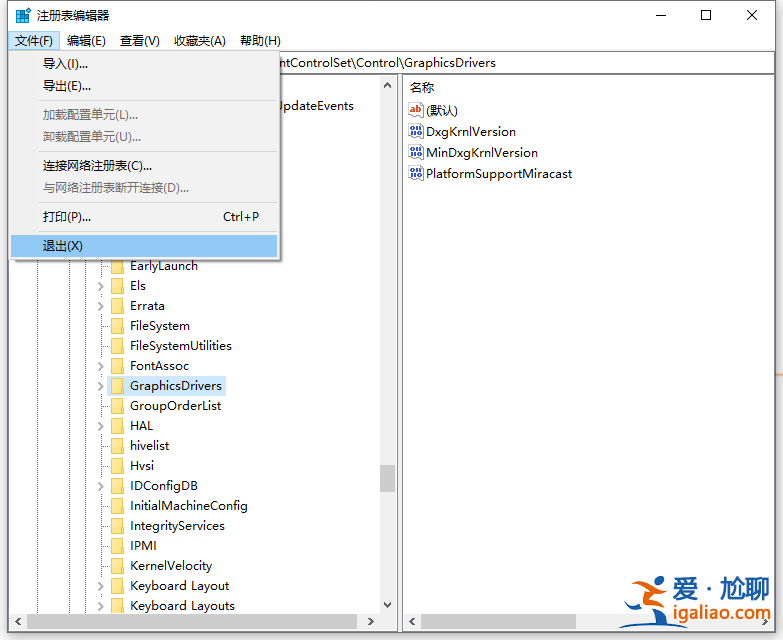Select the PlatformSupportMiracast value icon
The width and height of the screenshot is (783, 640).
coord(415,173)
